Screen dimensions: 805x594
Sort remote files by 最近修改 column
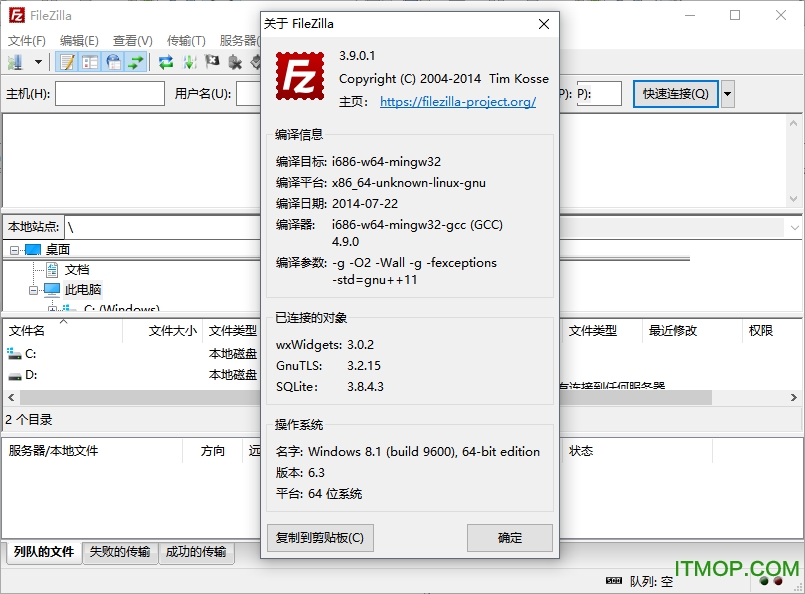692,331
